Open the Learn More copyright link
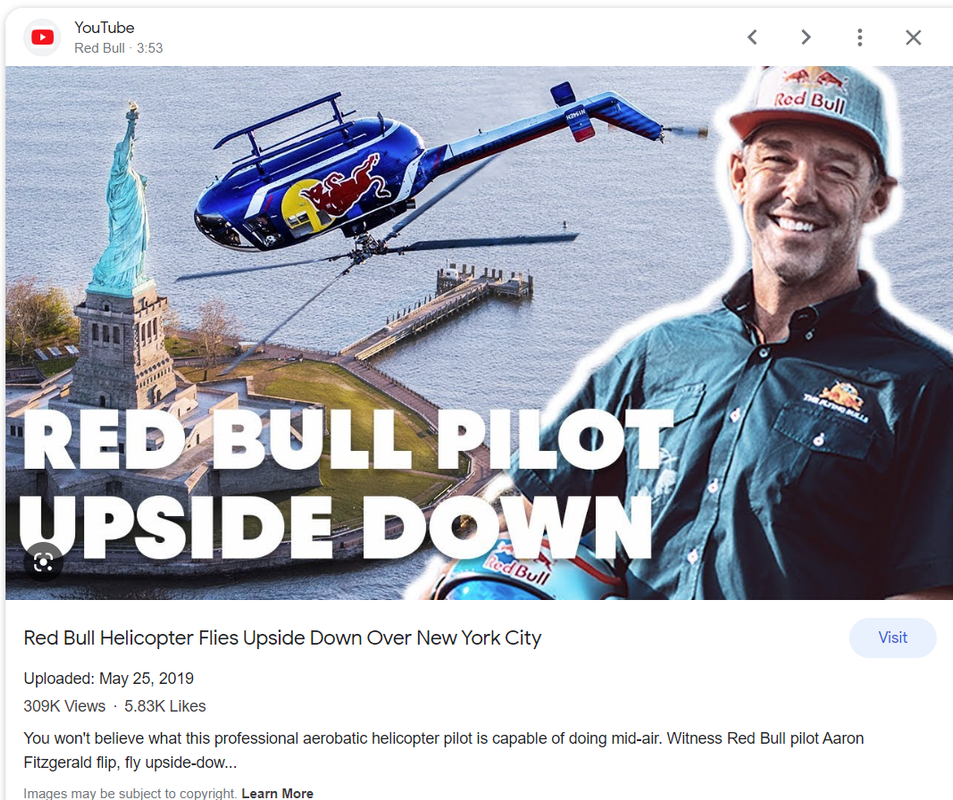Screen dimensions: 953x800 277,793
